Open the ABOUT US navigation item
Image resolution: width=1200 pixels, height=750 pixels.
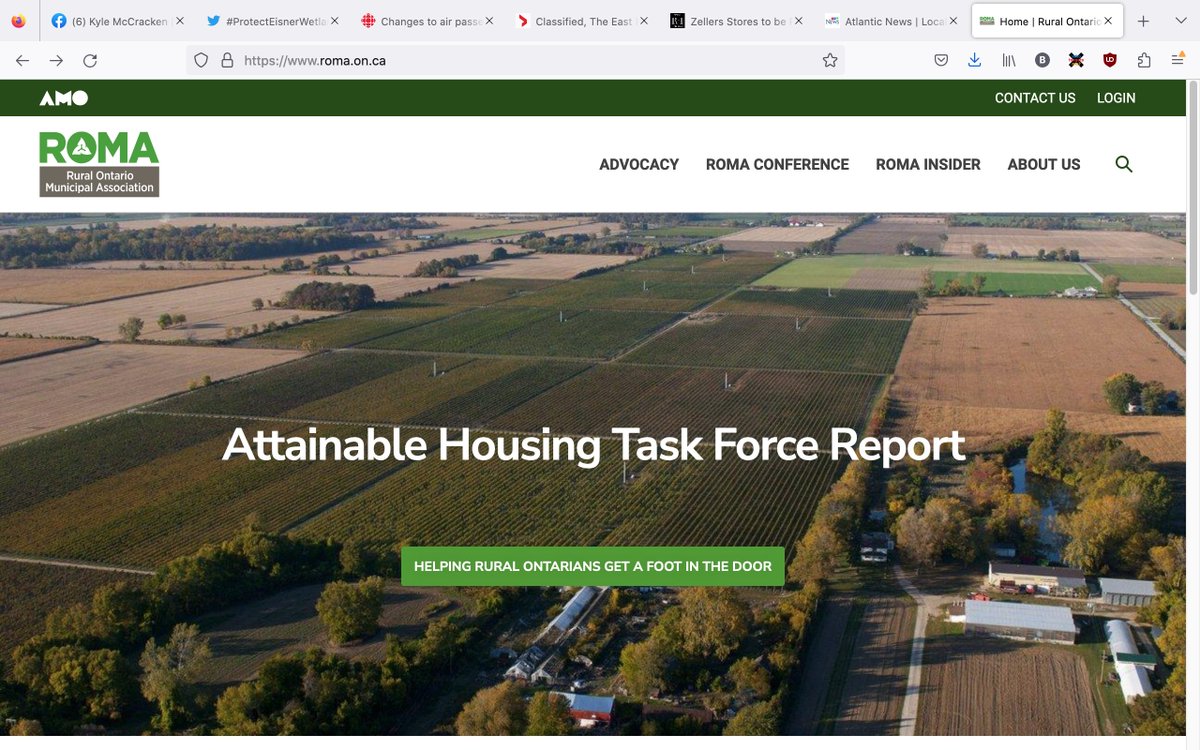1044,164
